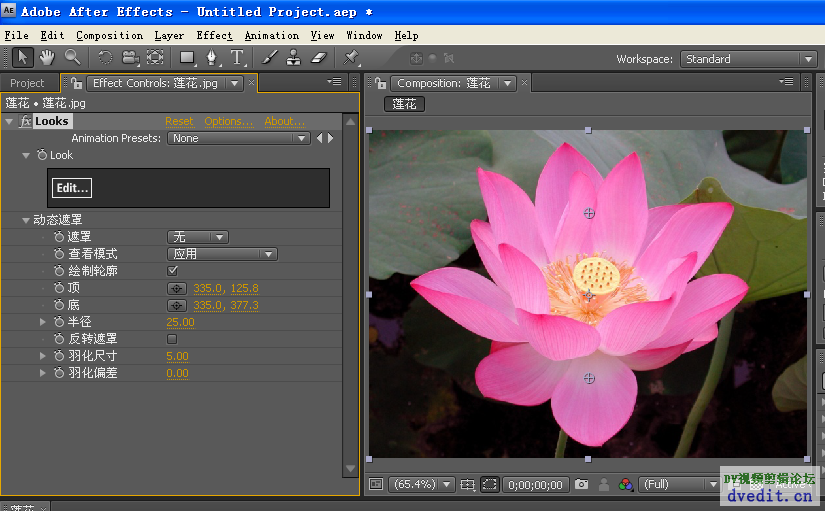Click the 羽化偏差 value 0.00
Screen dimensions: 825x511
[x=177, y=373]
